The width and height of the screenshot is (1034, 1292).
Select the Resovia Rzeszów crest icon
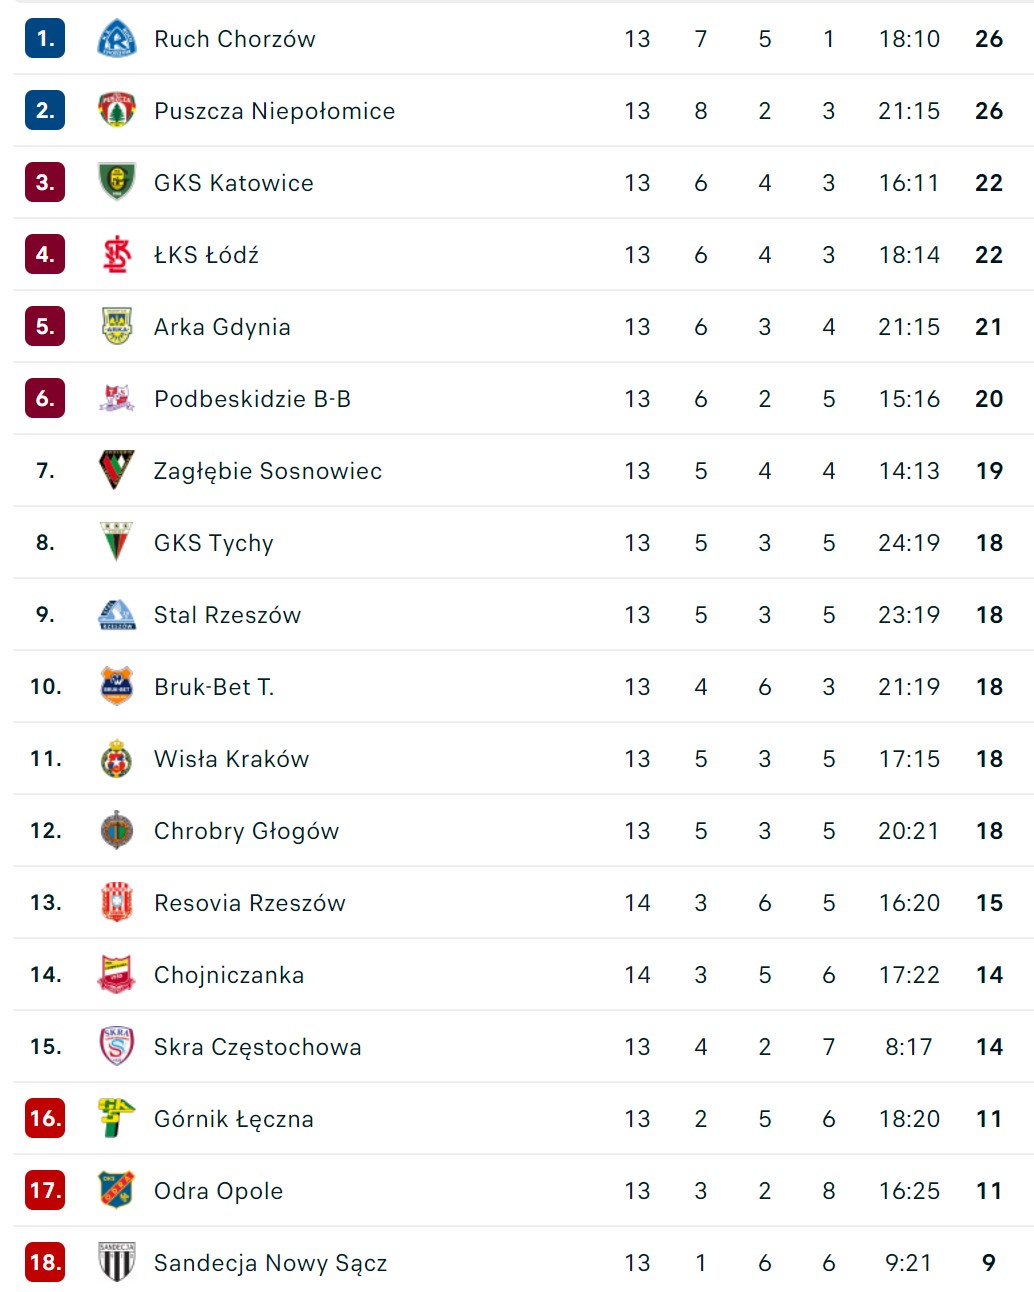(x=117, y=902)
